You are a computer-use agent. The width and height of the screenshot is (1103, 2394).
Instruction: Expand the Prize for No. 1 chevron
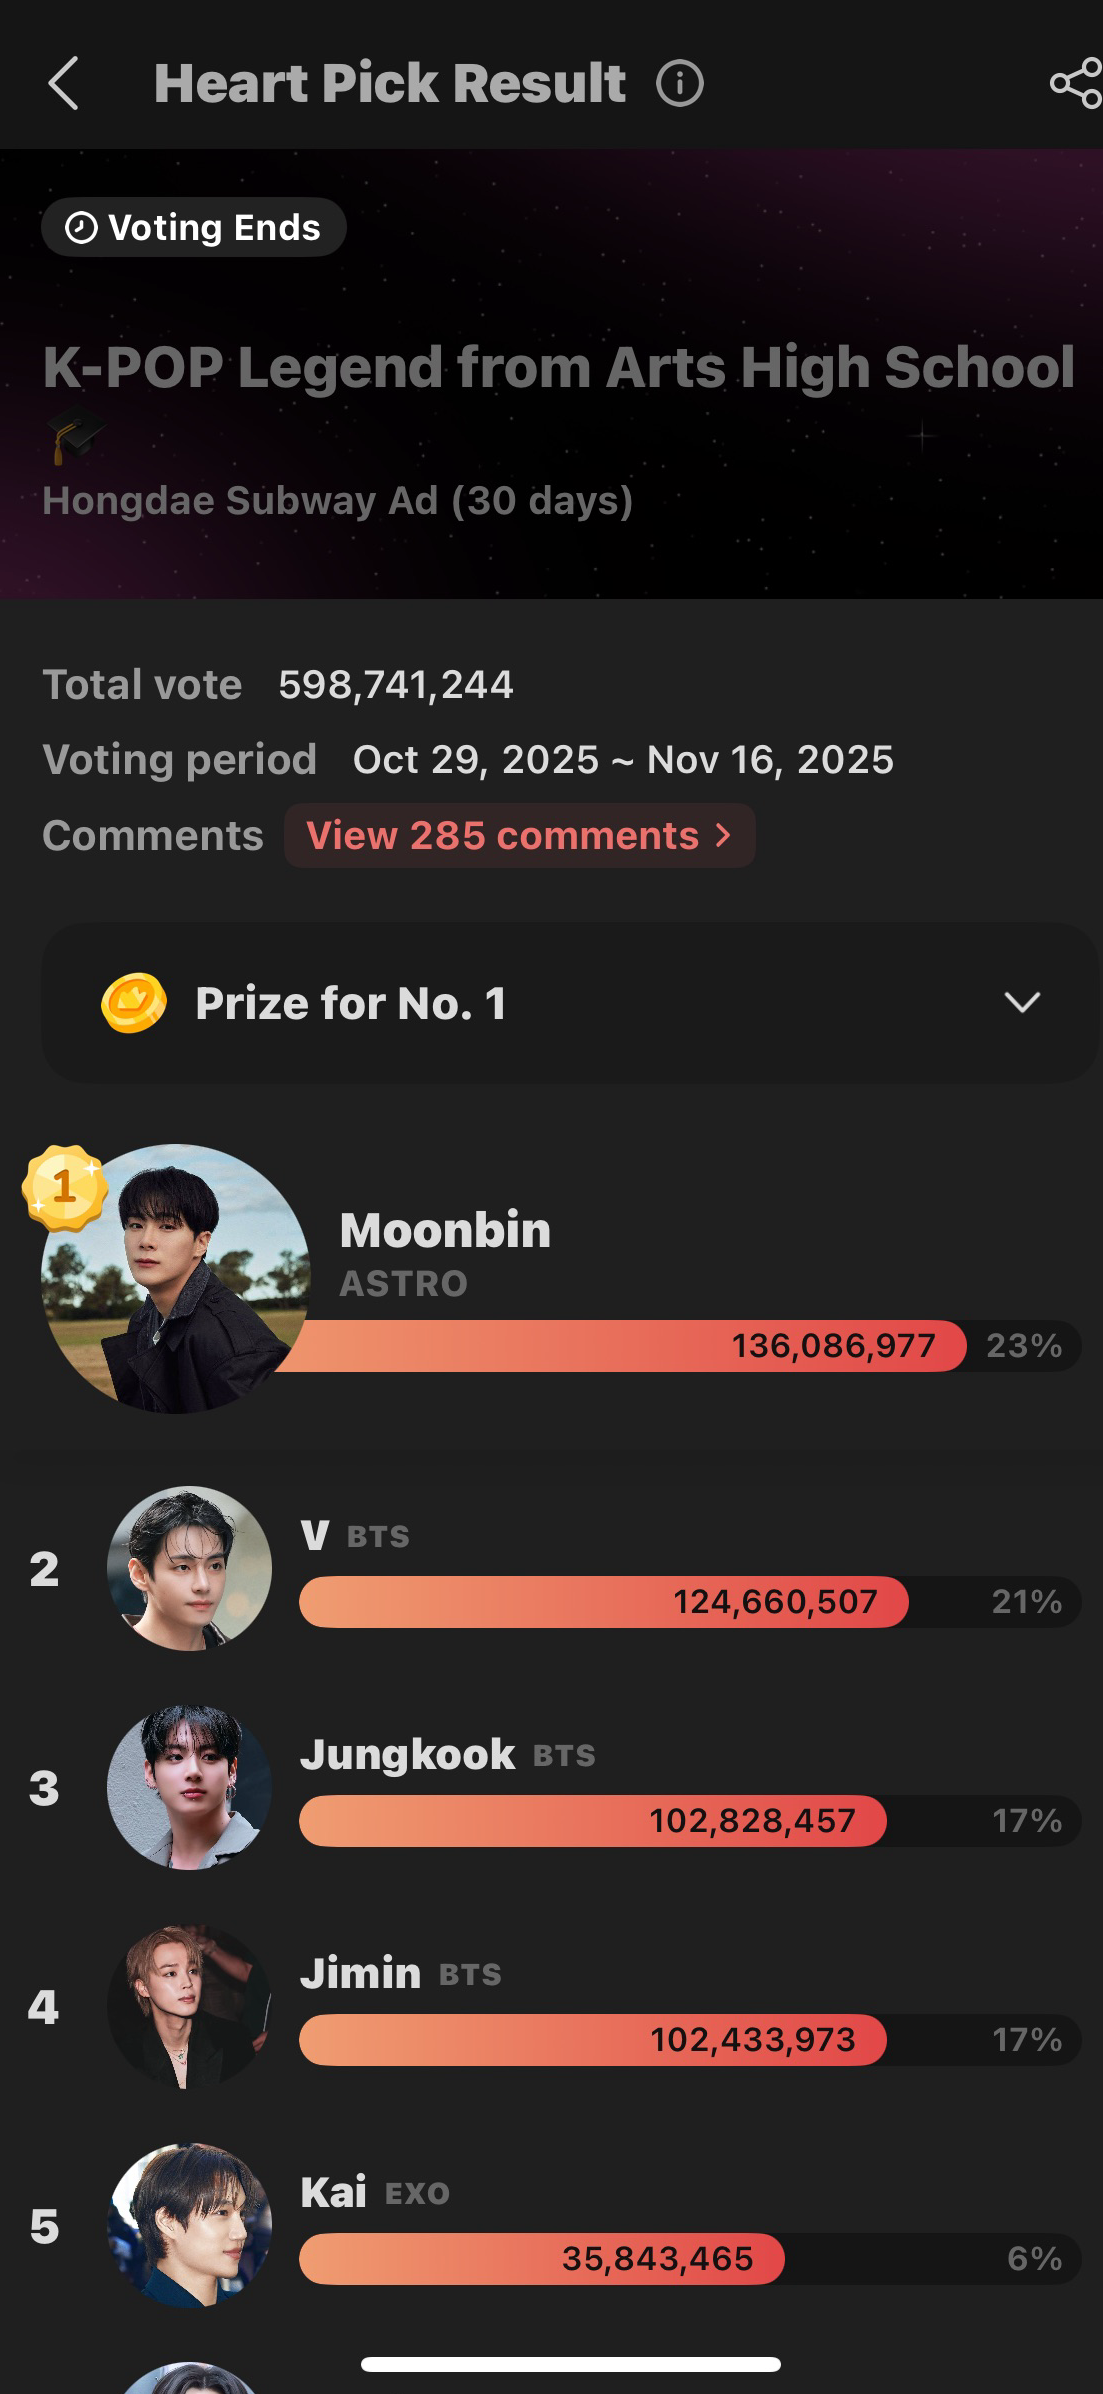coord(1022,1003)
